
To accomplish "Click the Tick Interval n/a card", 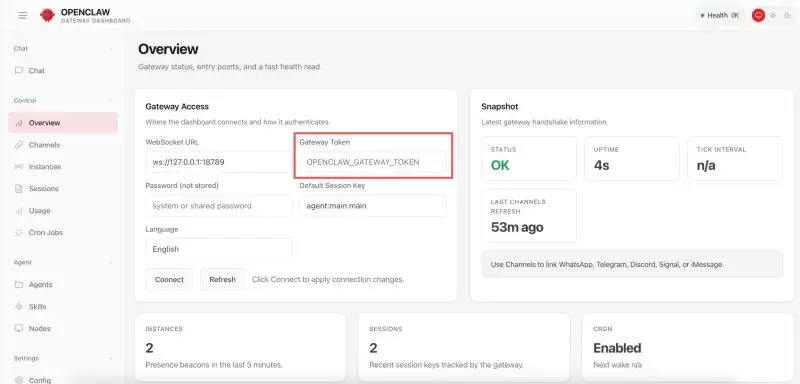I will pos(735,159).
